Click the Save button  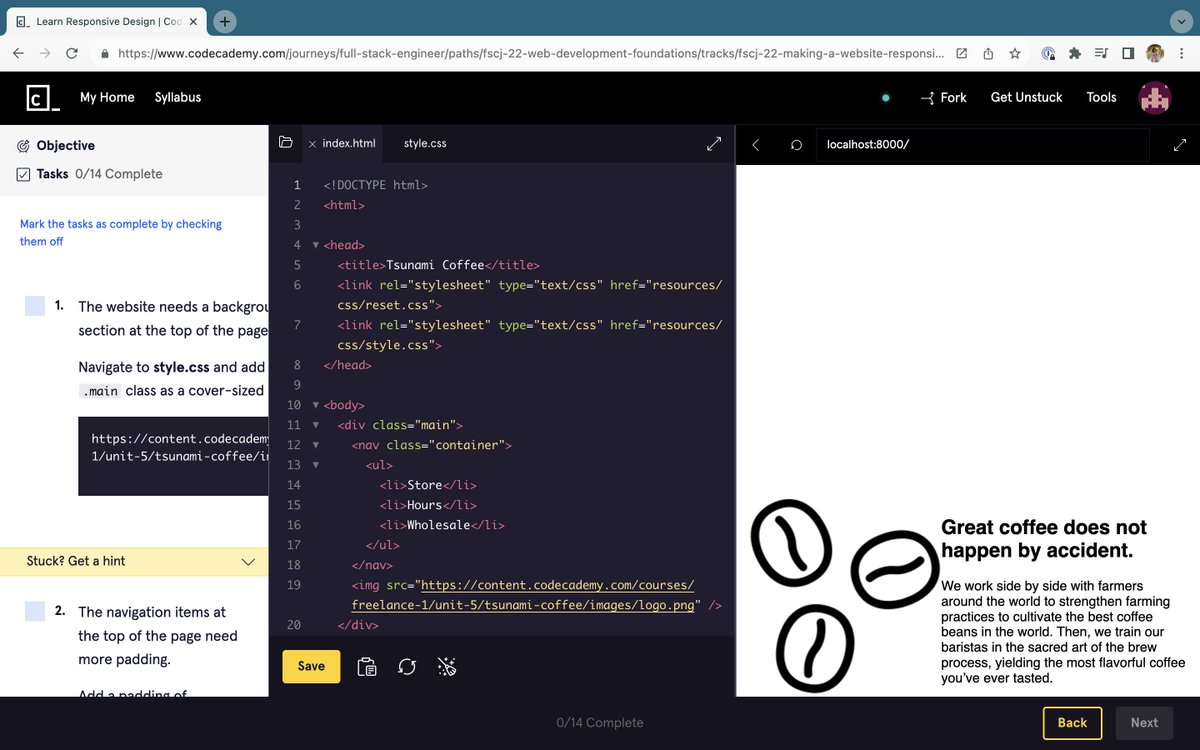(311, 667)
